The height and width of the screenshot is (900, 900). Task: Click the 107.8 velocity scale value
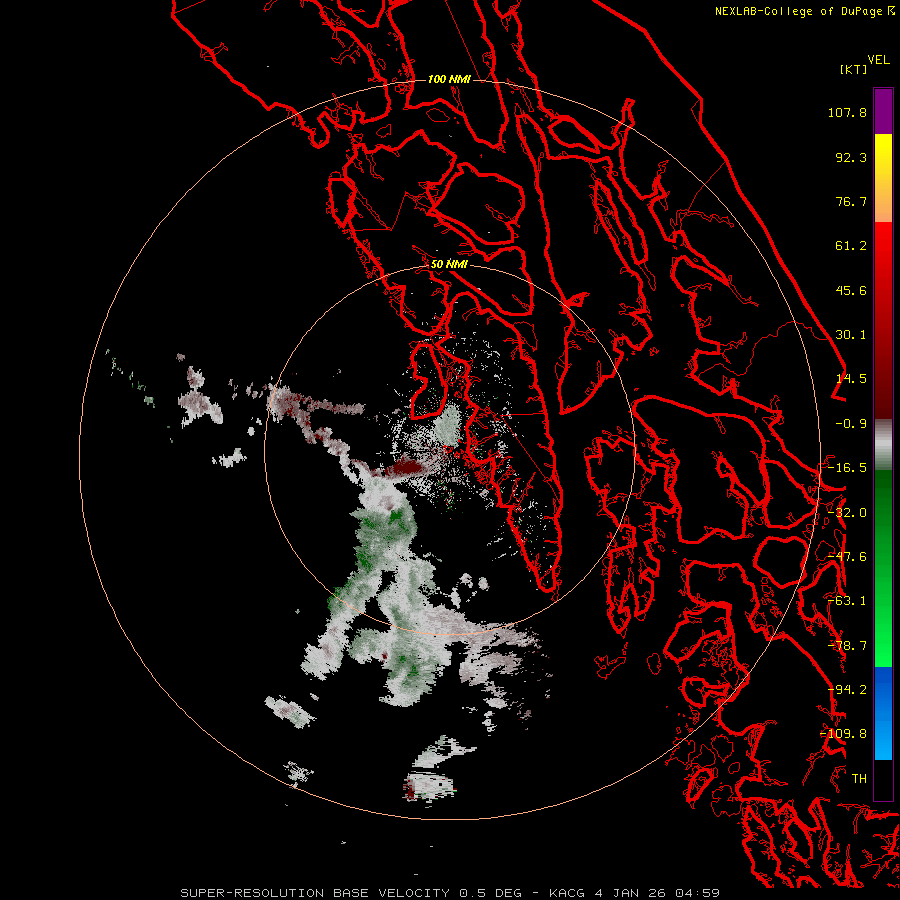coord(847,112)
